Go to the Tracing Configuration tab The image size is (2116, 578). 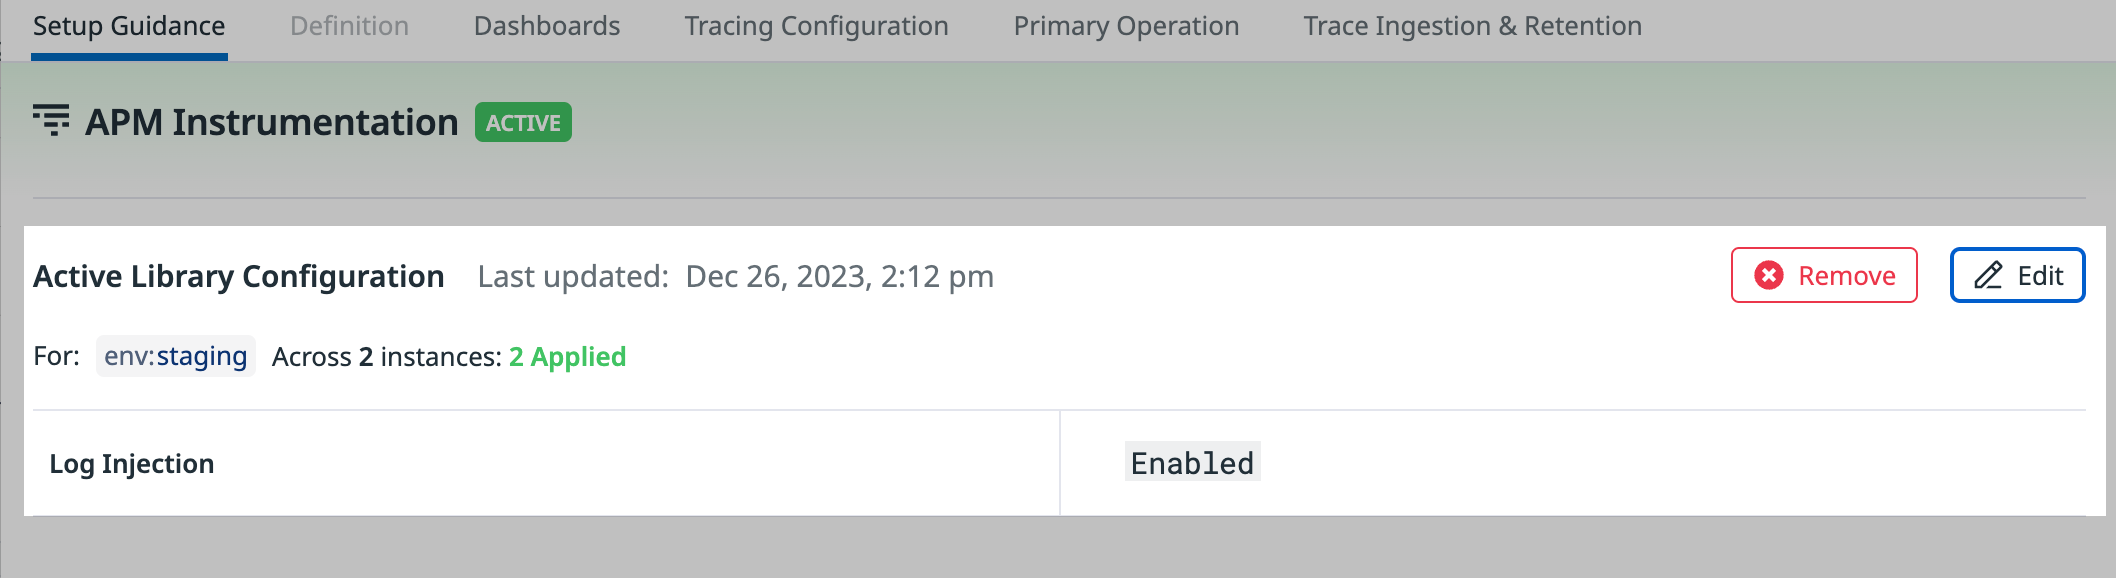click(x=817, y=27)
